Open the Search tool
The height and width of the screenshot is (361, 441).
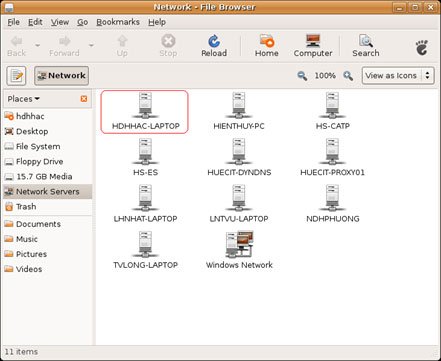[366, 46]
